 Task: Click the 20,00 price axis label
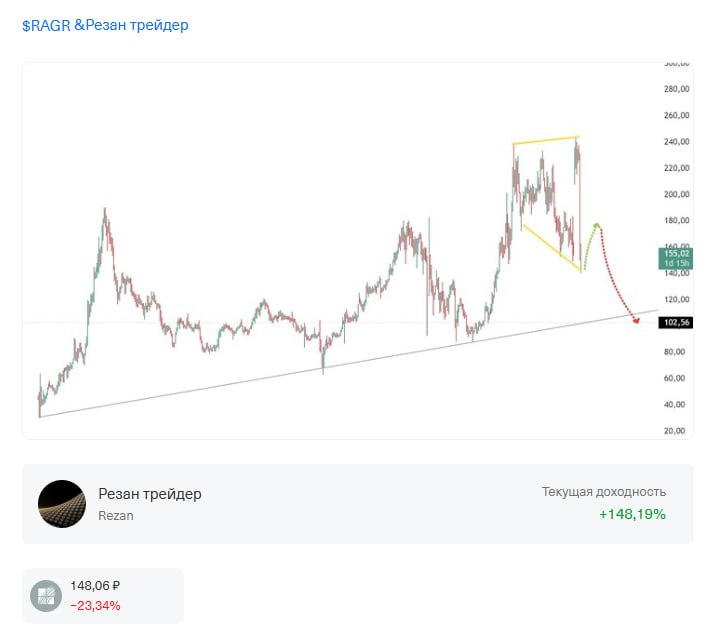(674, 431)
